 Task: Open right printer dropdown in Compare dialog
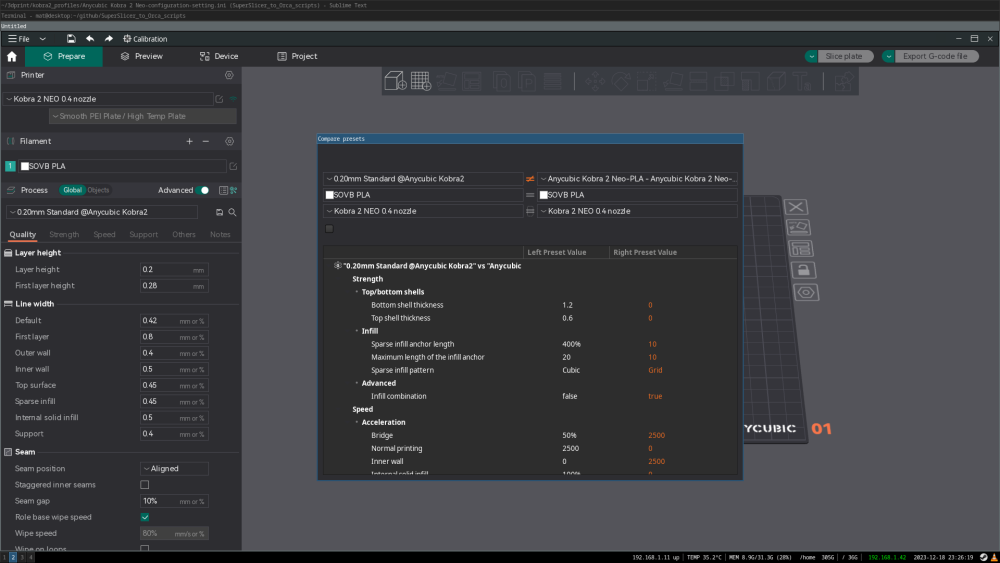coord(637,211)
